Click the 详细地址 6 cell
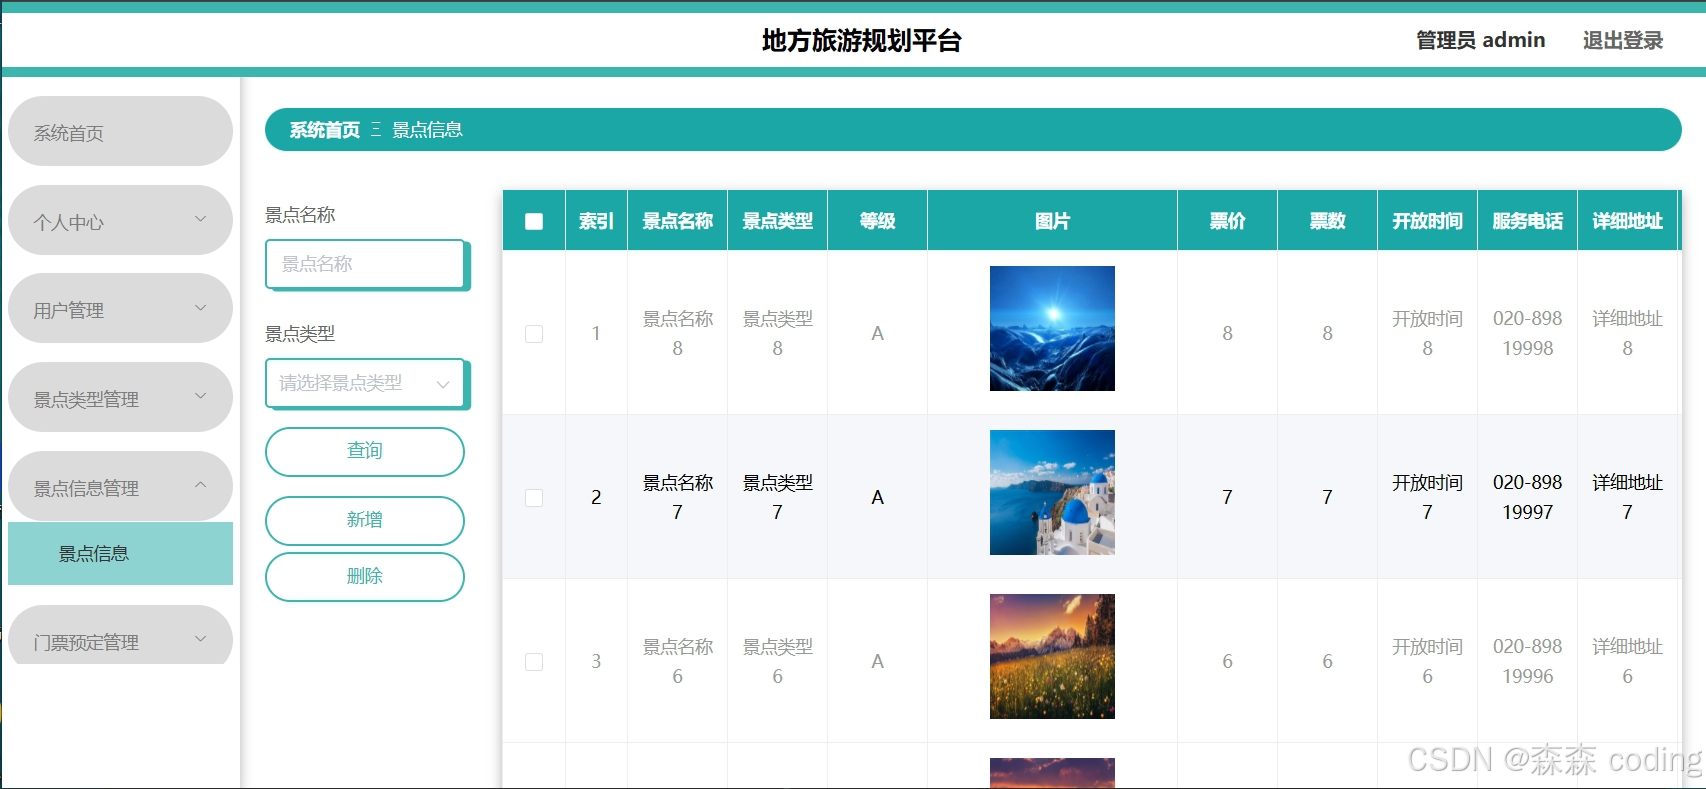 [x=1627, y=661]
